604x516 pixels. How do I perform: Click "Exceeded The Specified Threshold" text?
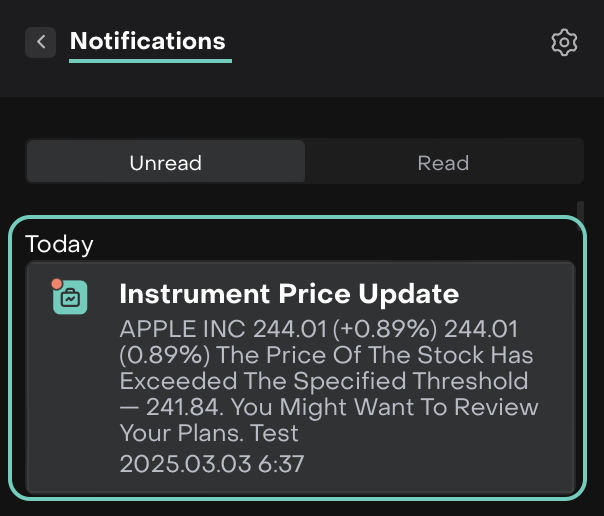323,381
